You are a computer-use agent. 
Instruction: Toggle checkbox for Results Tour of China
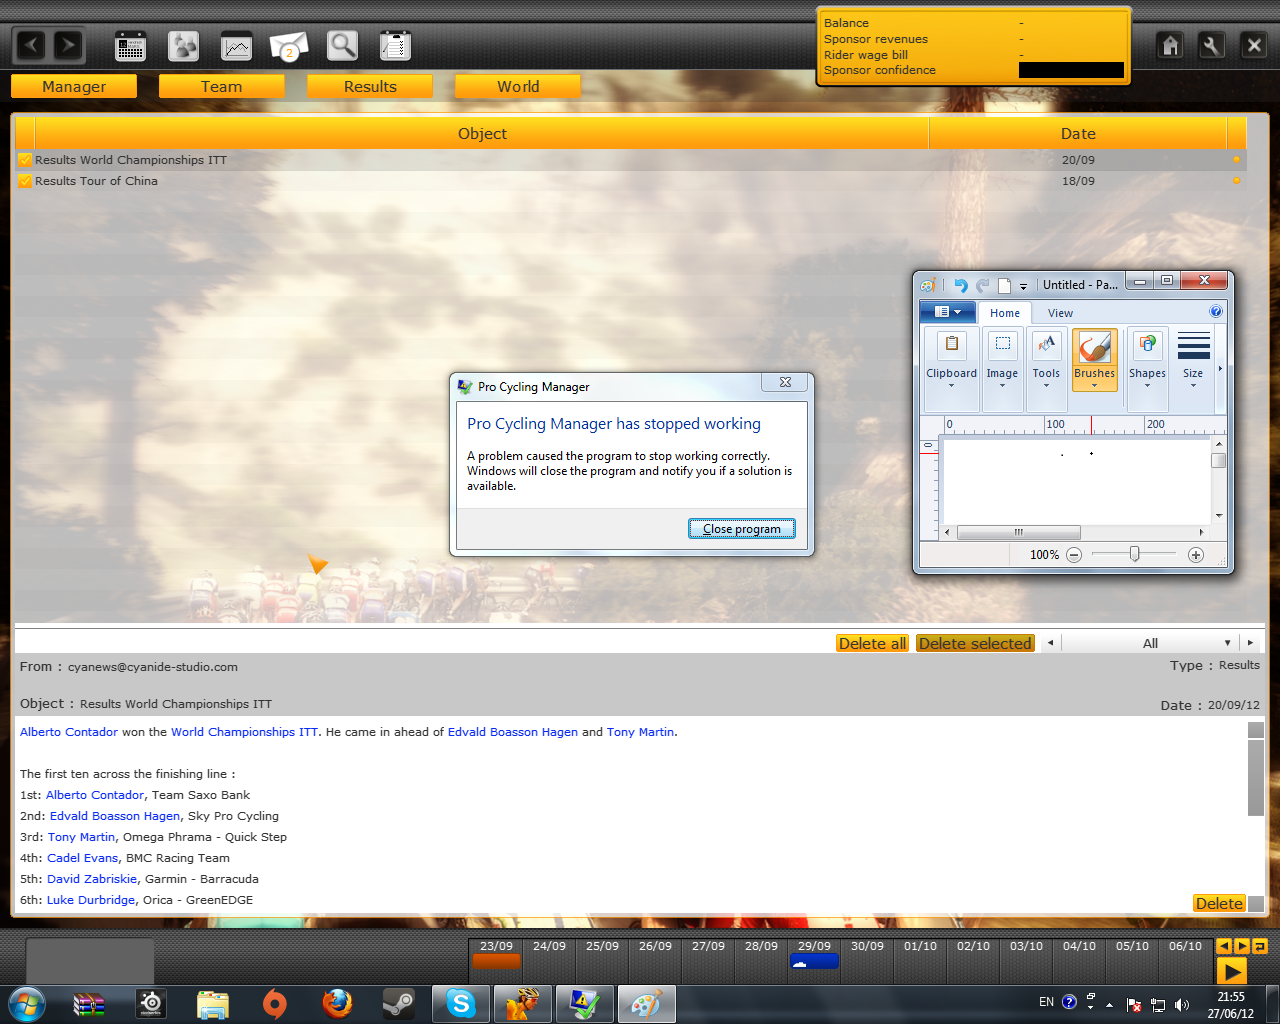25,181
